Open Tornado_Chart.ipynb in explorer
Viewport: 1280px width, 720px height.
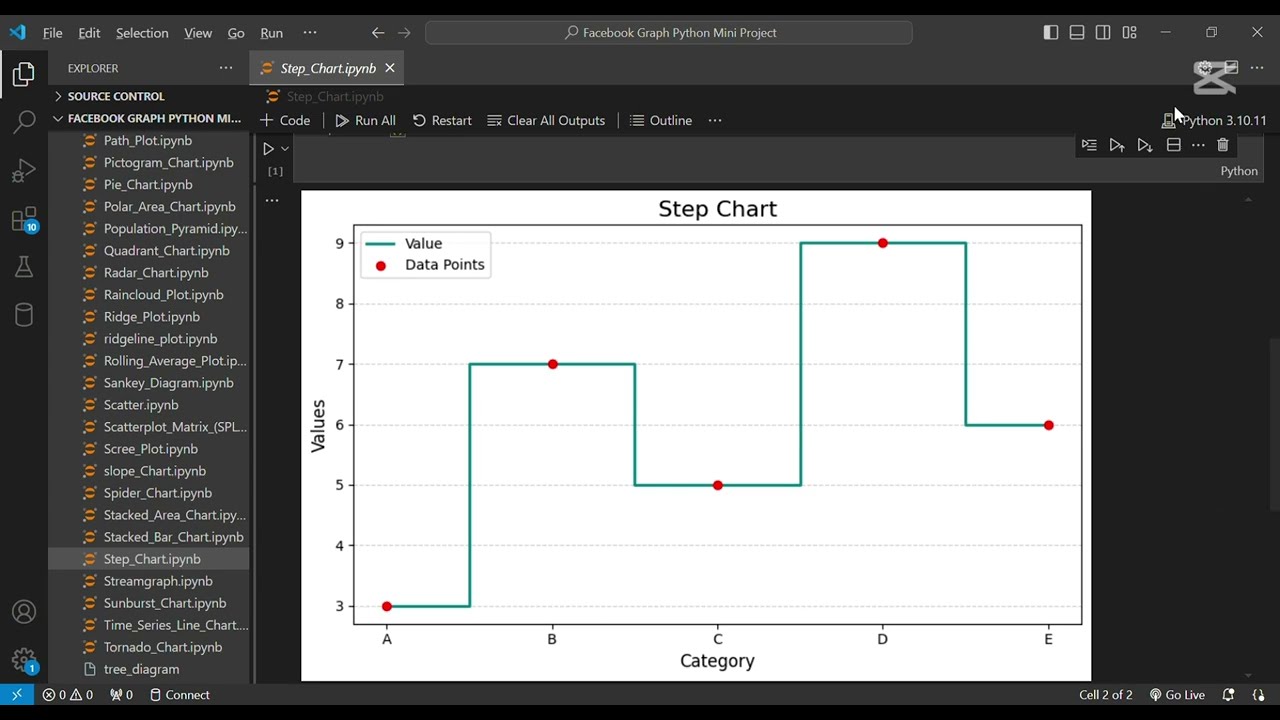163,647
